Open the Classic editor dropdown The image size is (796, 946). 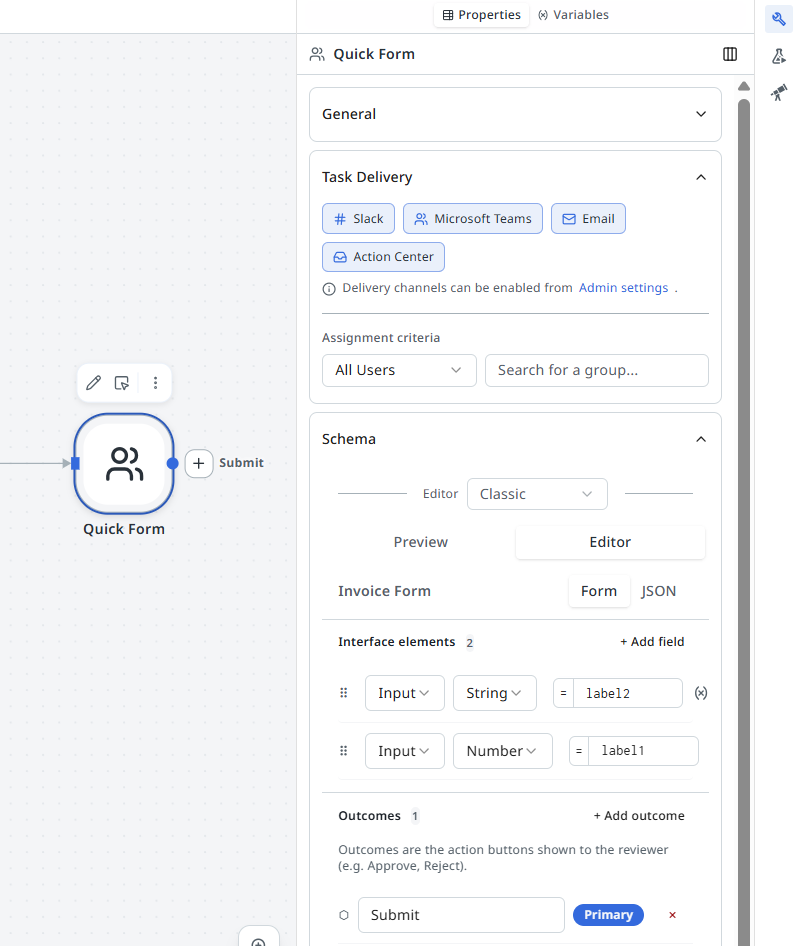tap(537, 494)
